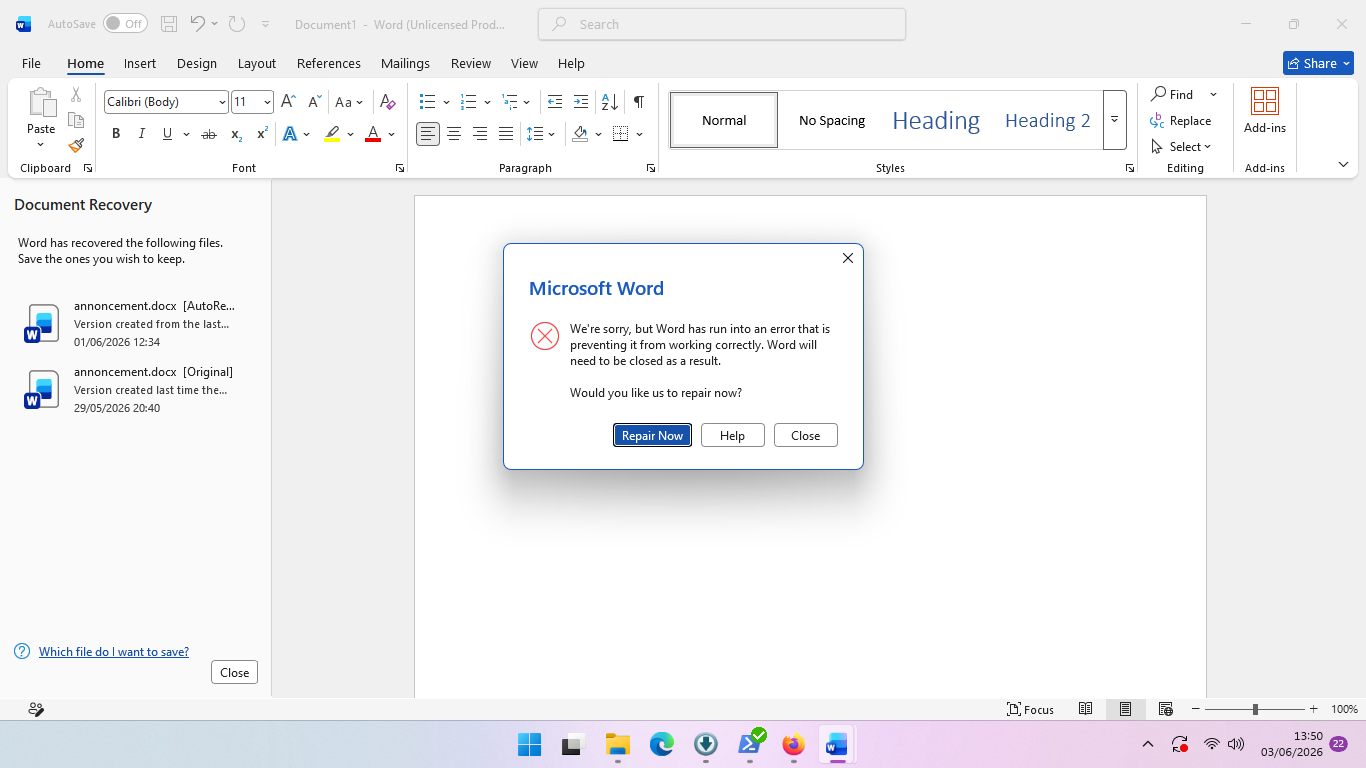
Task: Align text left
Action: (428, 134)
